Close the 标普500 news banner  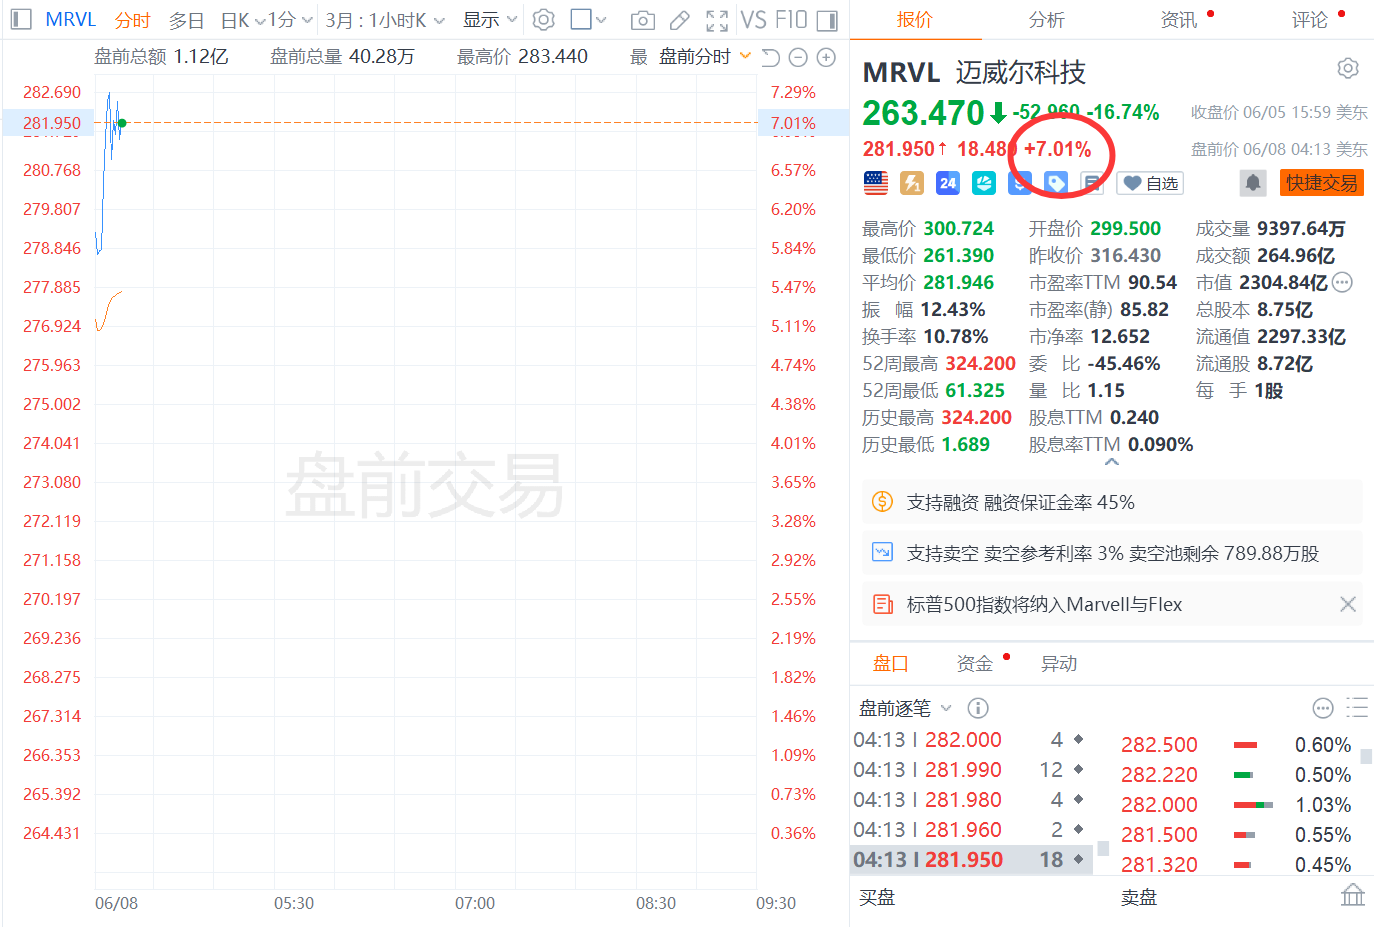[1348, 604]
